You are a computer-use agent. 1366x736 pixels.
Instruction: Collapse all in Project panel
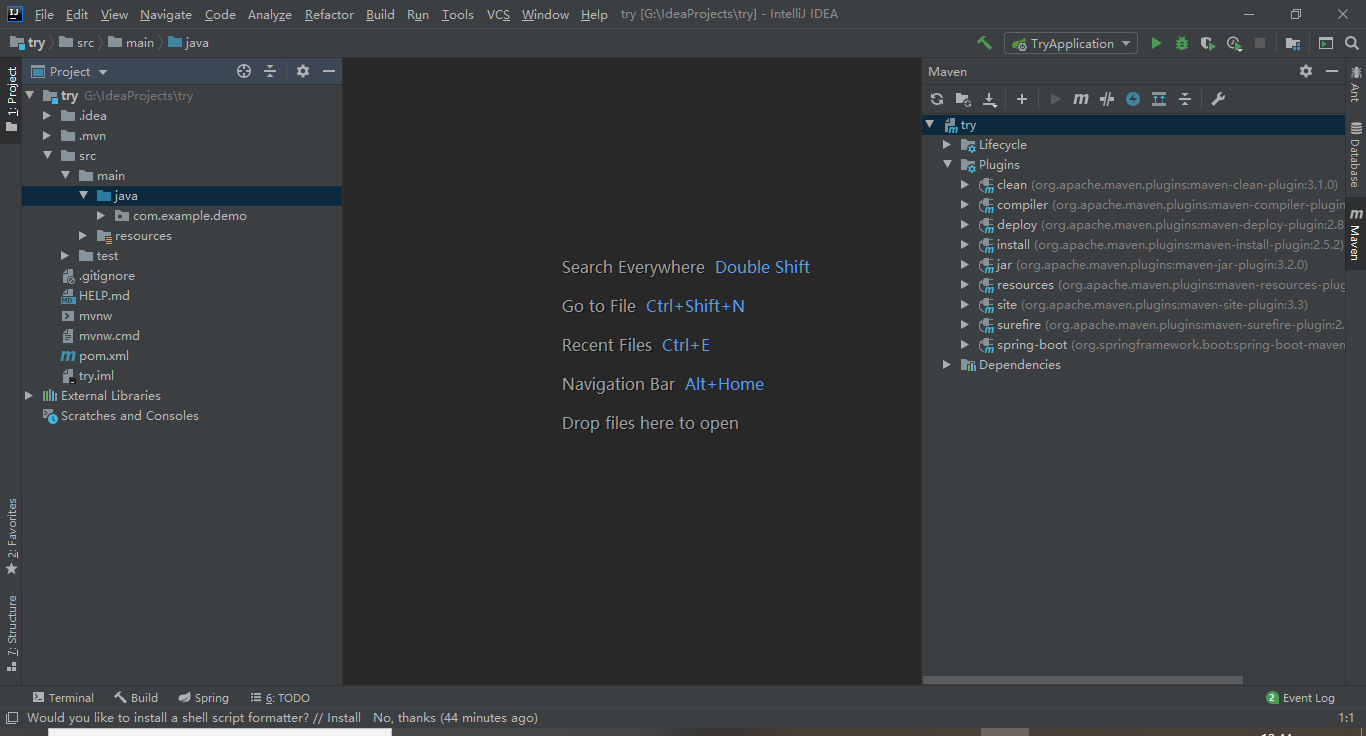(x=270, y=71)
